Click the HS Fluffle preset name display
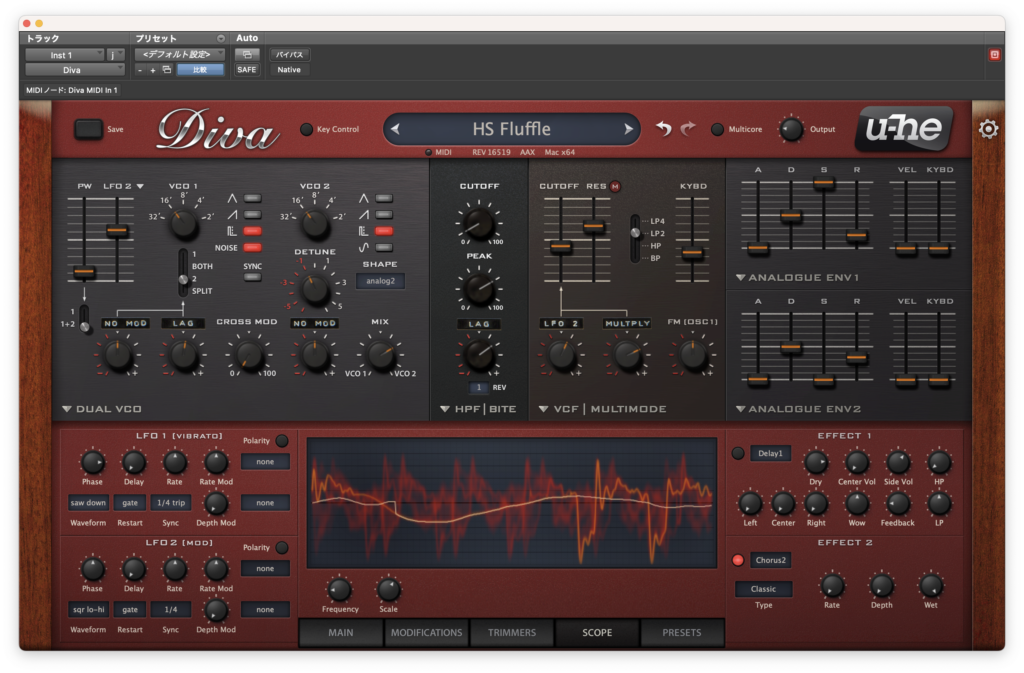Image resolution: width=1024 pixels, height=673 pixels. [x=511, y=129]
